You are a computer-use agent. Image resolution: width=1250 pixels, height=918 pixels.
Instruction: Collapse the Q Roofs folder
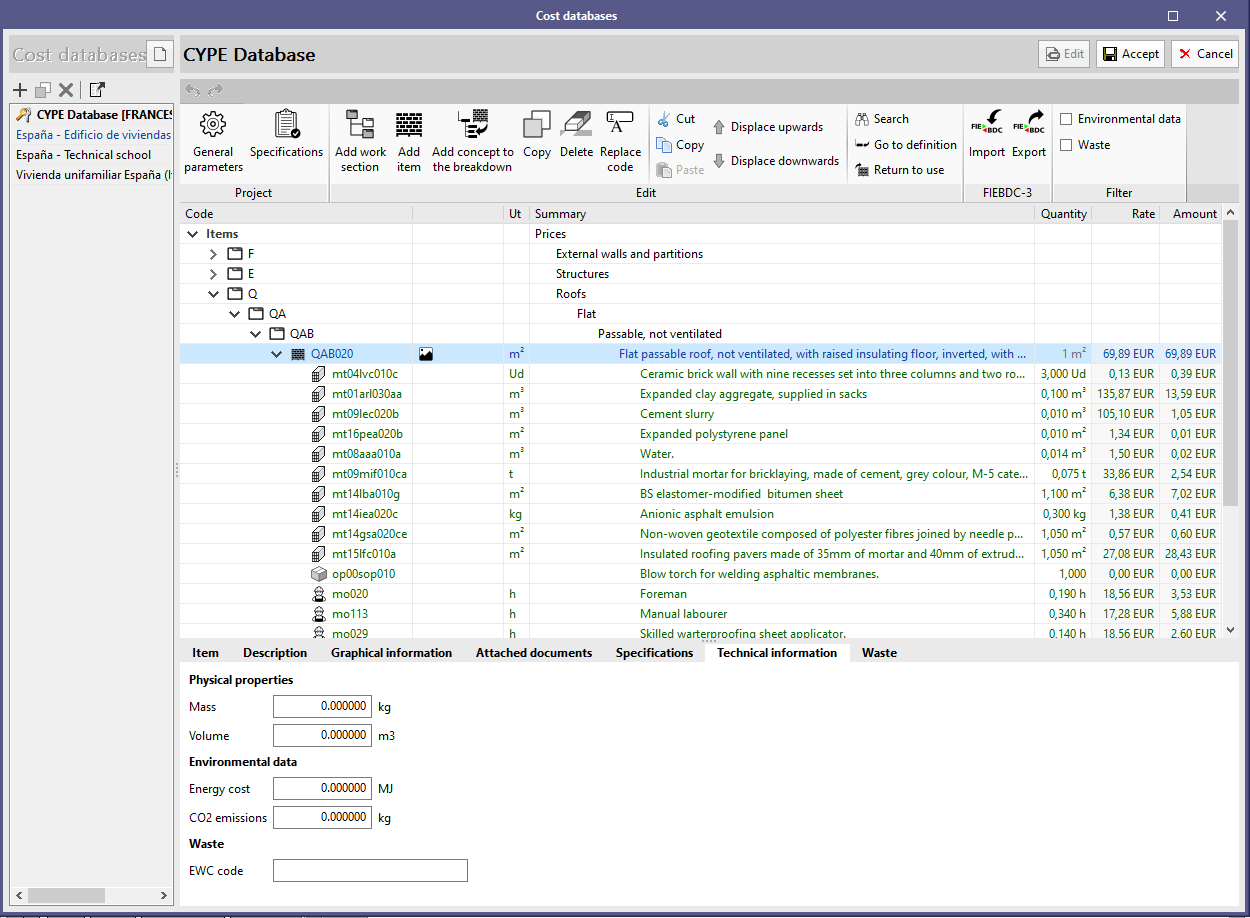point(213,294)
